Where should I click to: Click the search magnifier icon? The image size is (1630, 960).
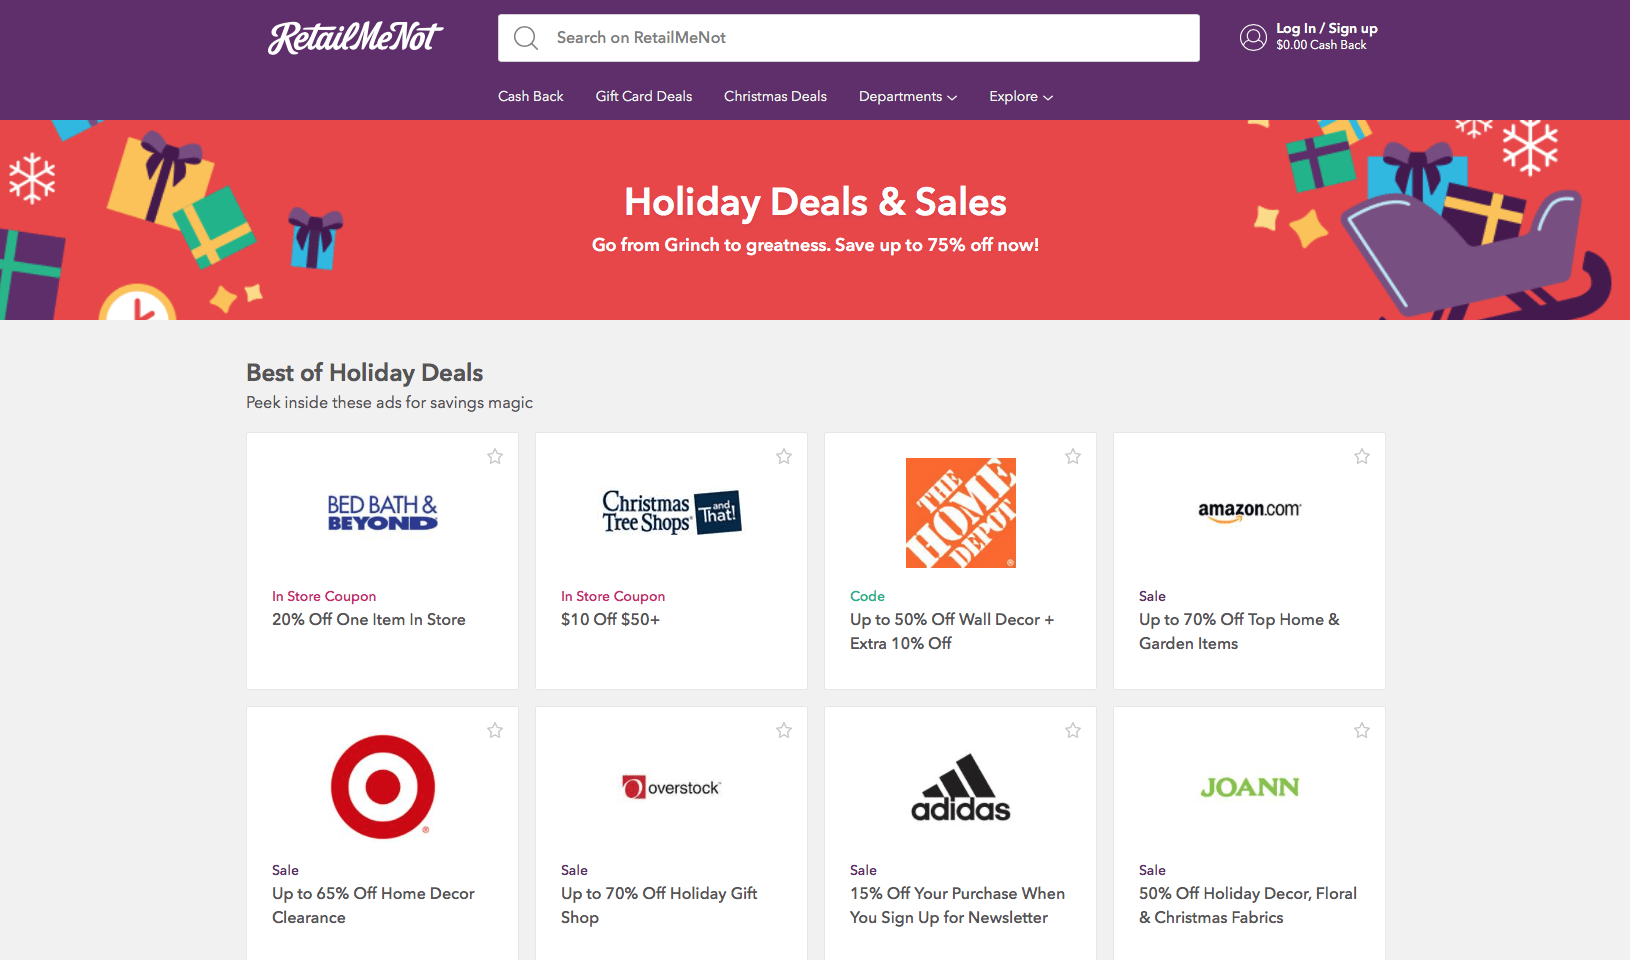526,38
